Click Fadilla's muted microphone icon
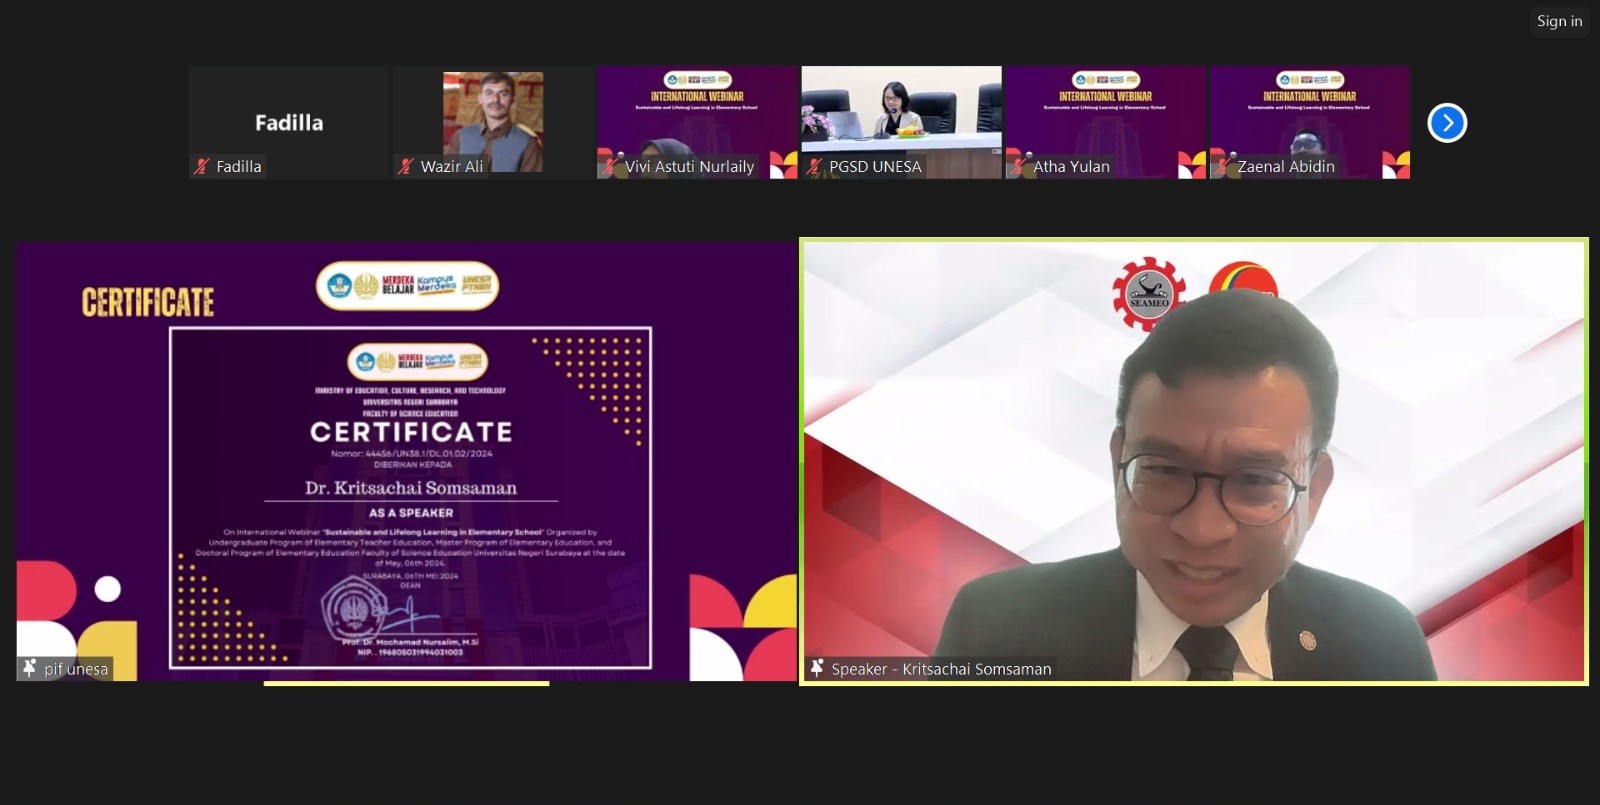This screenshot has height=805, width=1600. (202, 167)
